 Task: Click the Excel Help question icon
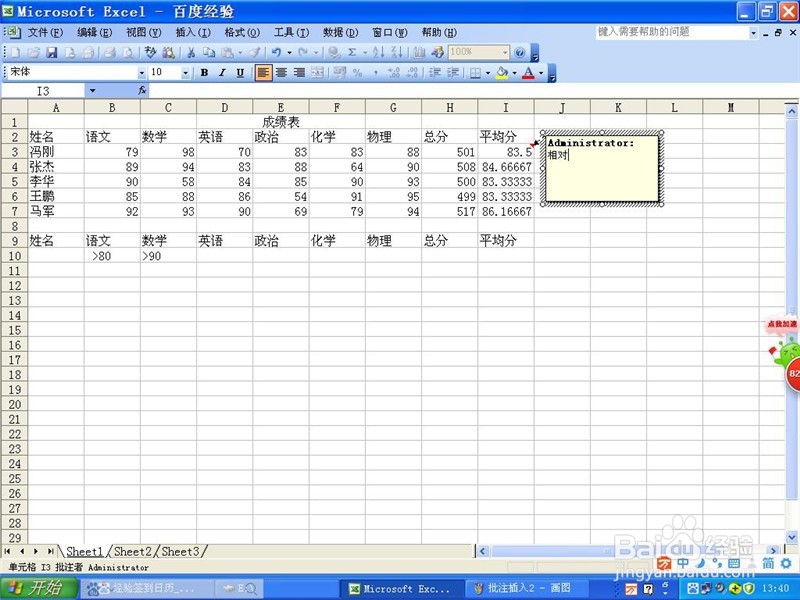[519, 52]
